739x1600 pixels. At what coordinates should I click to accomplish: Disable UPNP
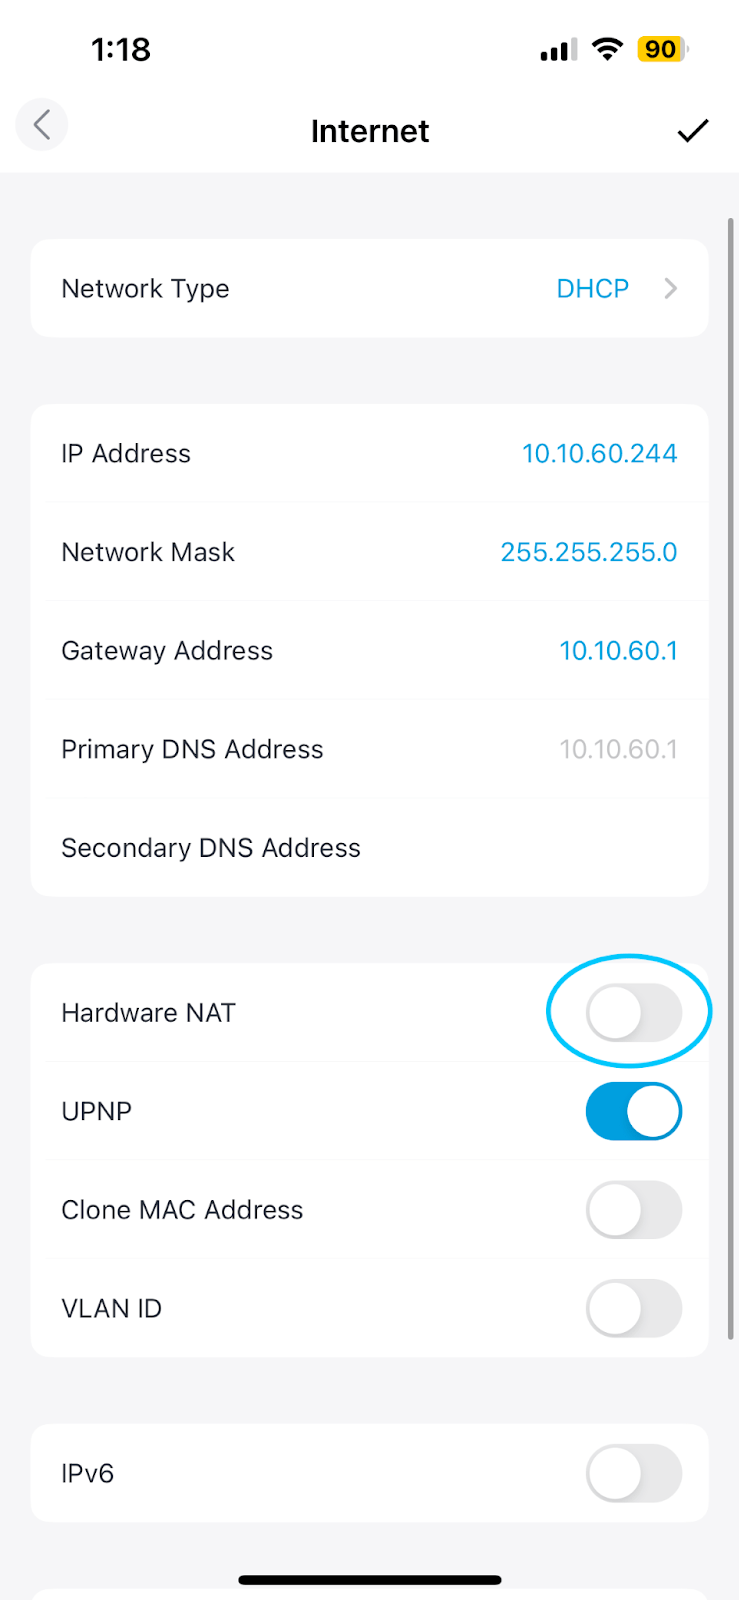coord(633,1111)
